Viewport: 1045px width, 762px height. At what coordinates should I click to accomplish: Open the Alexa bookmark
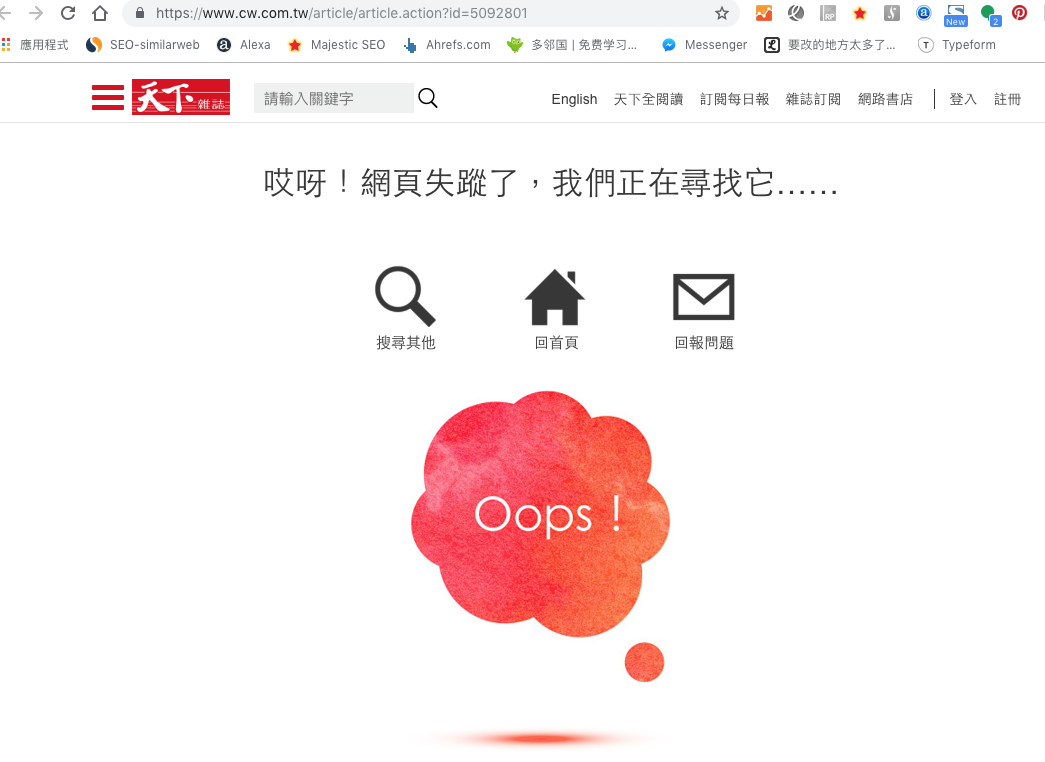point(244,45)
